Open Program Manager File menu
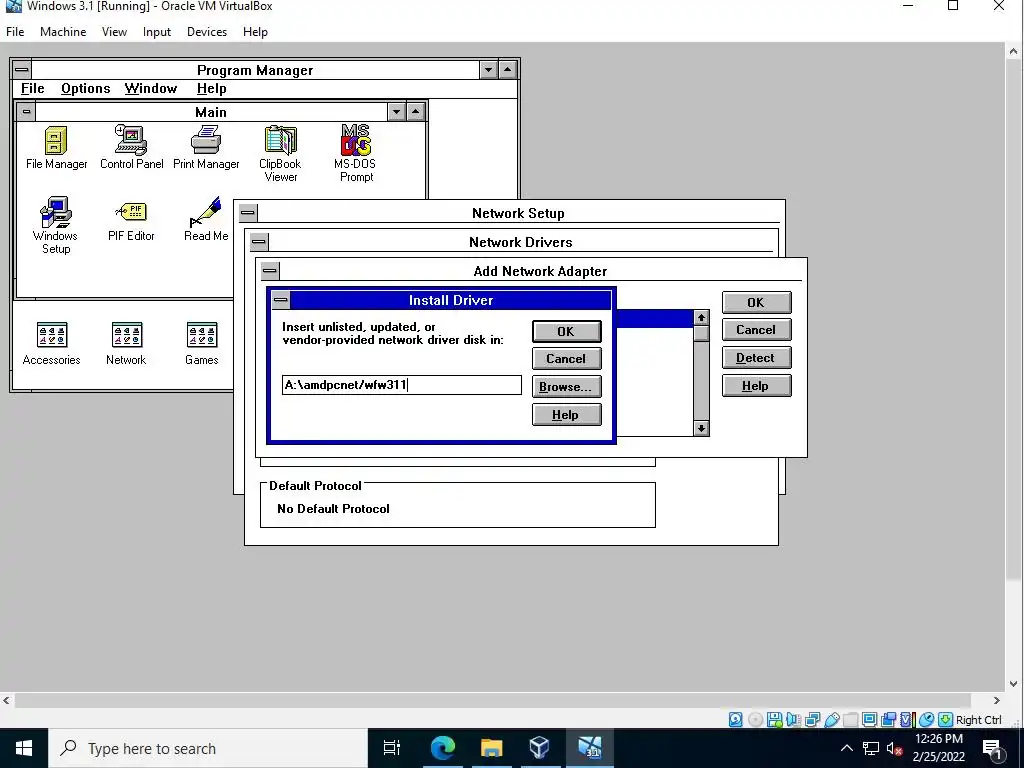This screenshot has height=768, width=1024. click(x=33, y=89)
